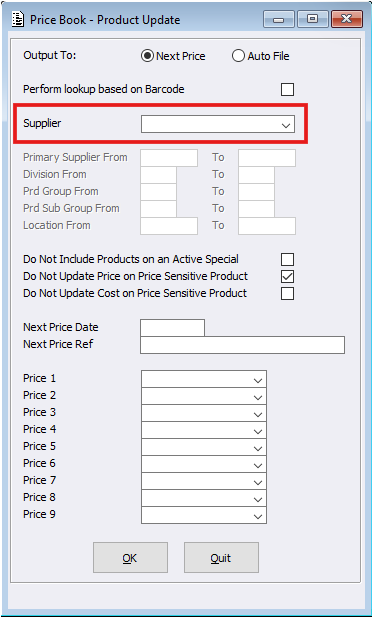Open the Price 4 combo box
This screenshot has width=372, height=617.
tap(204, 430)
